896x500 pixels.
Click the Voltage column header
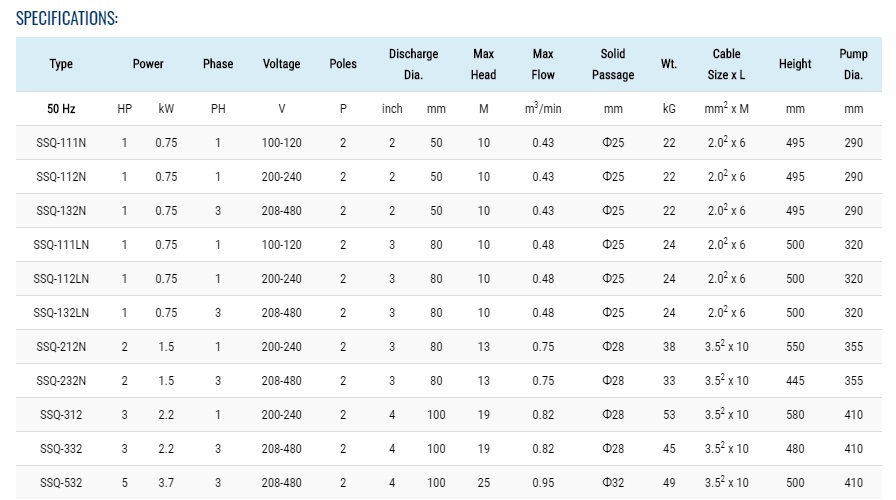click(x=281, y=64)
